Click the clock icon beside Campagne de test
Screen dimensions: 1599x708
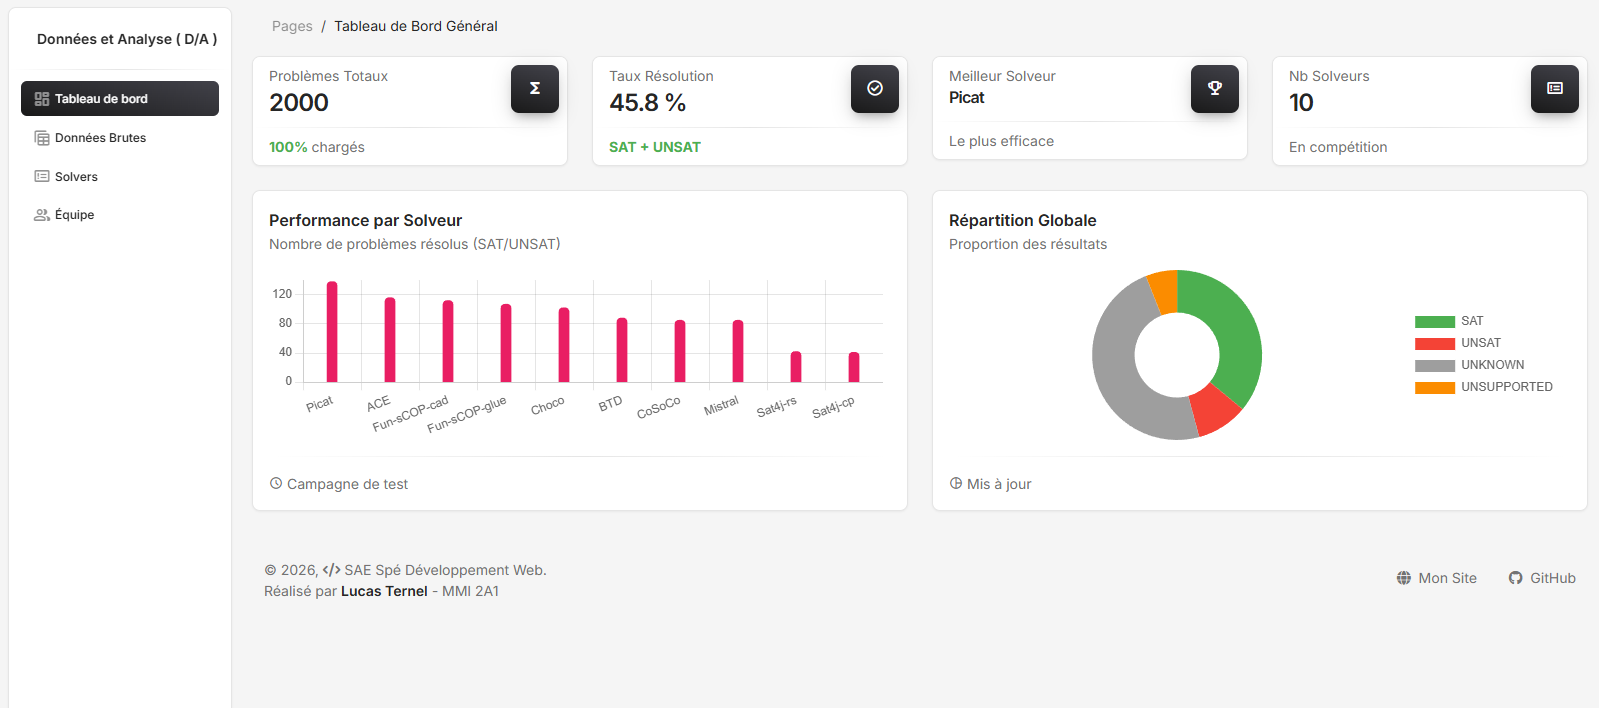coord(276,484)
